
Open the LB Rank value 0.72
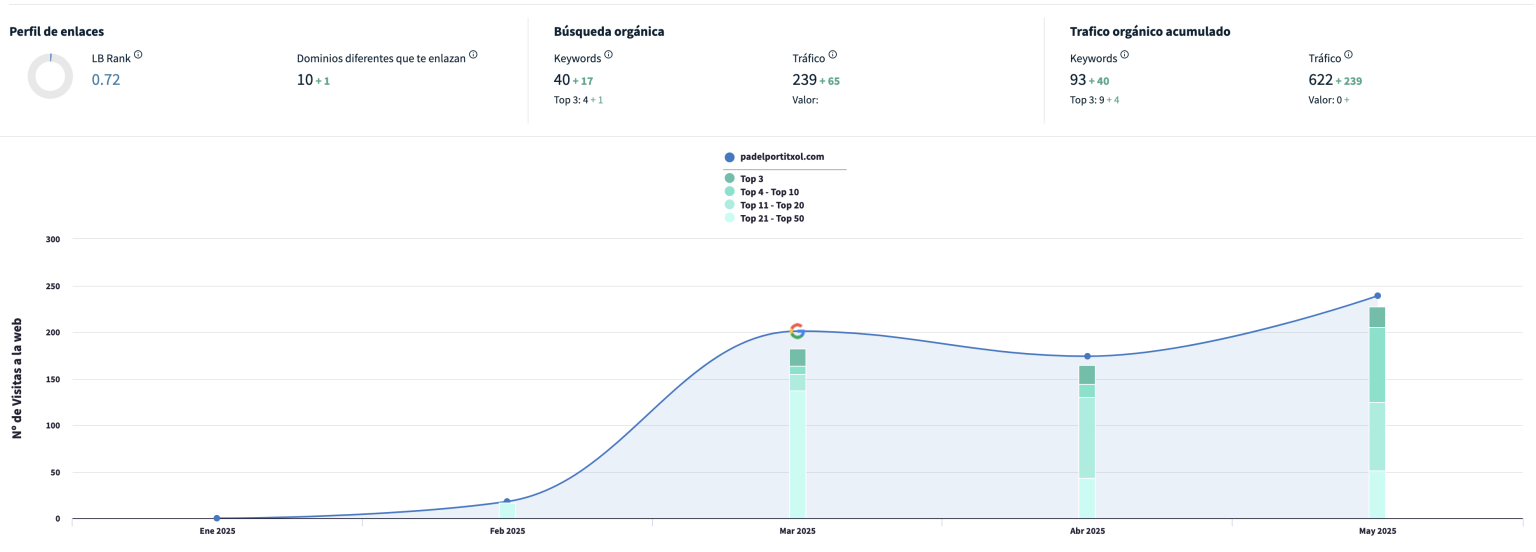click(x=106, y=80)
